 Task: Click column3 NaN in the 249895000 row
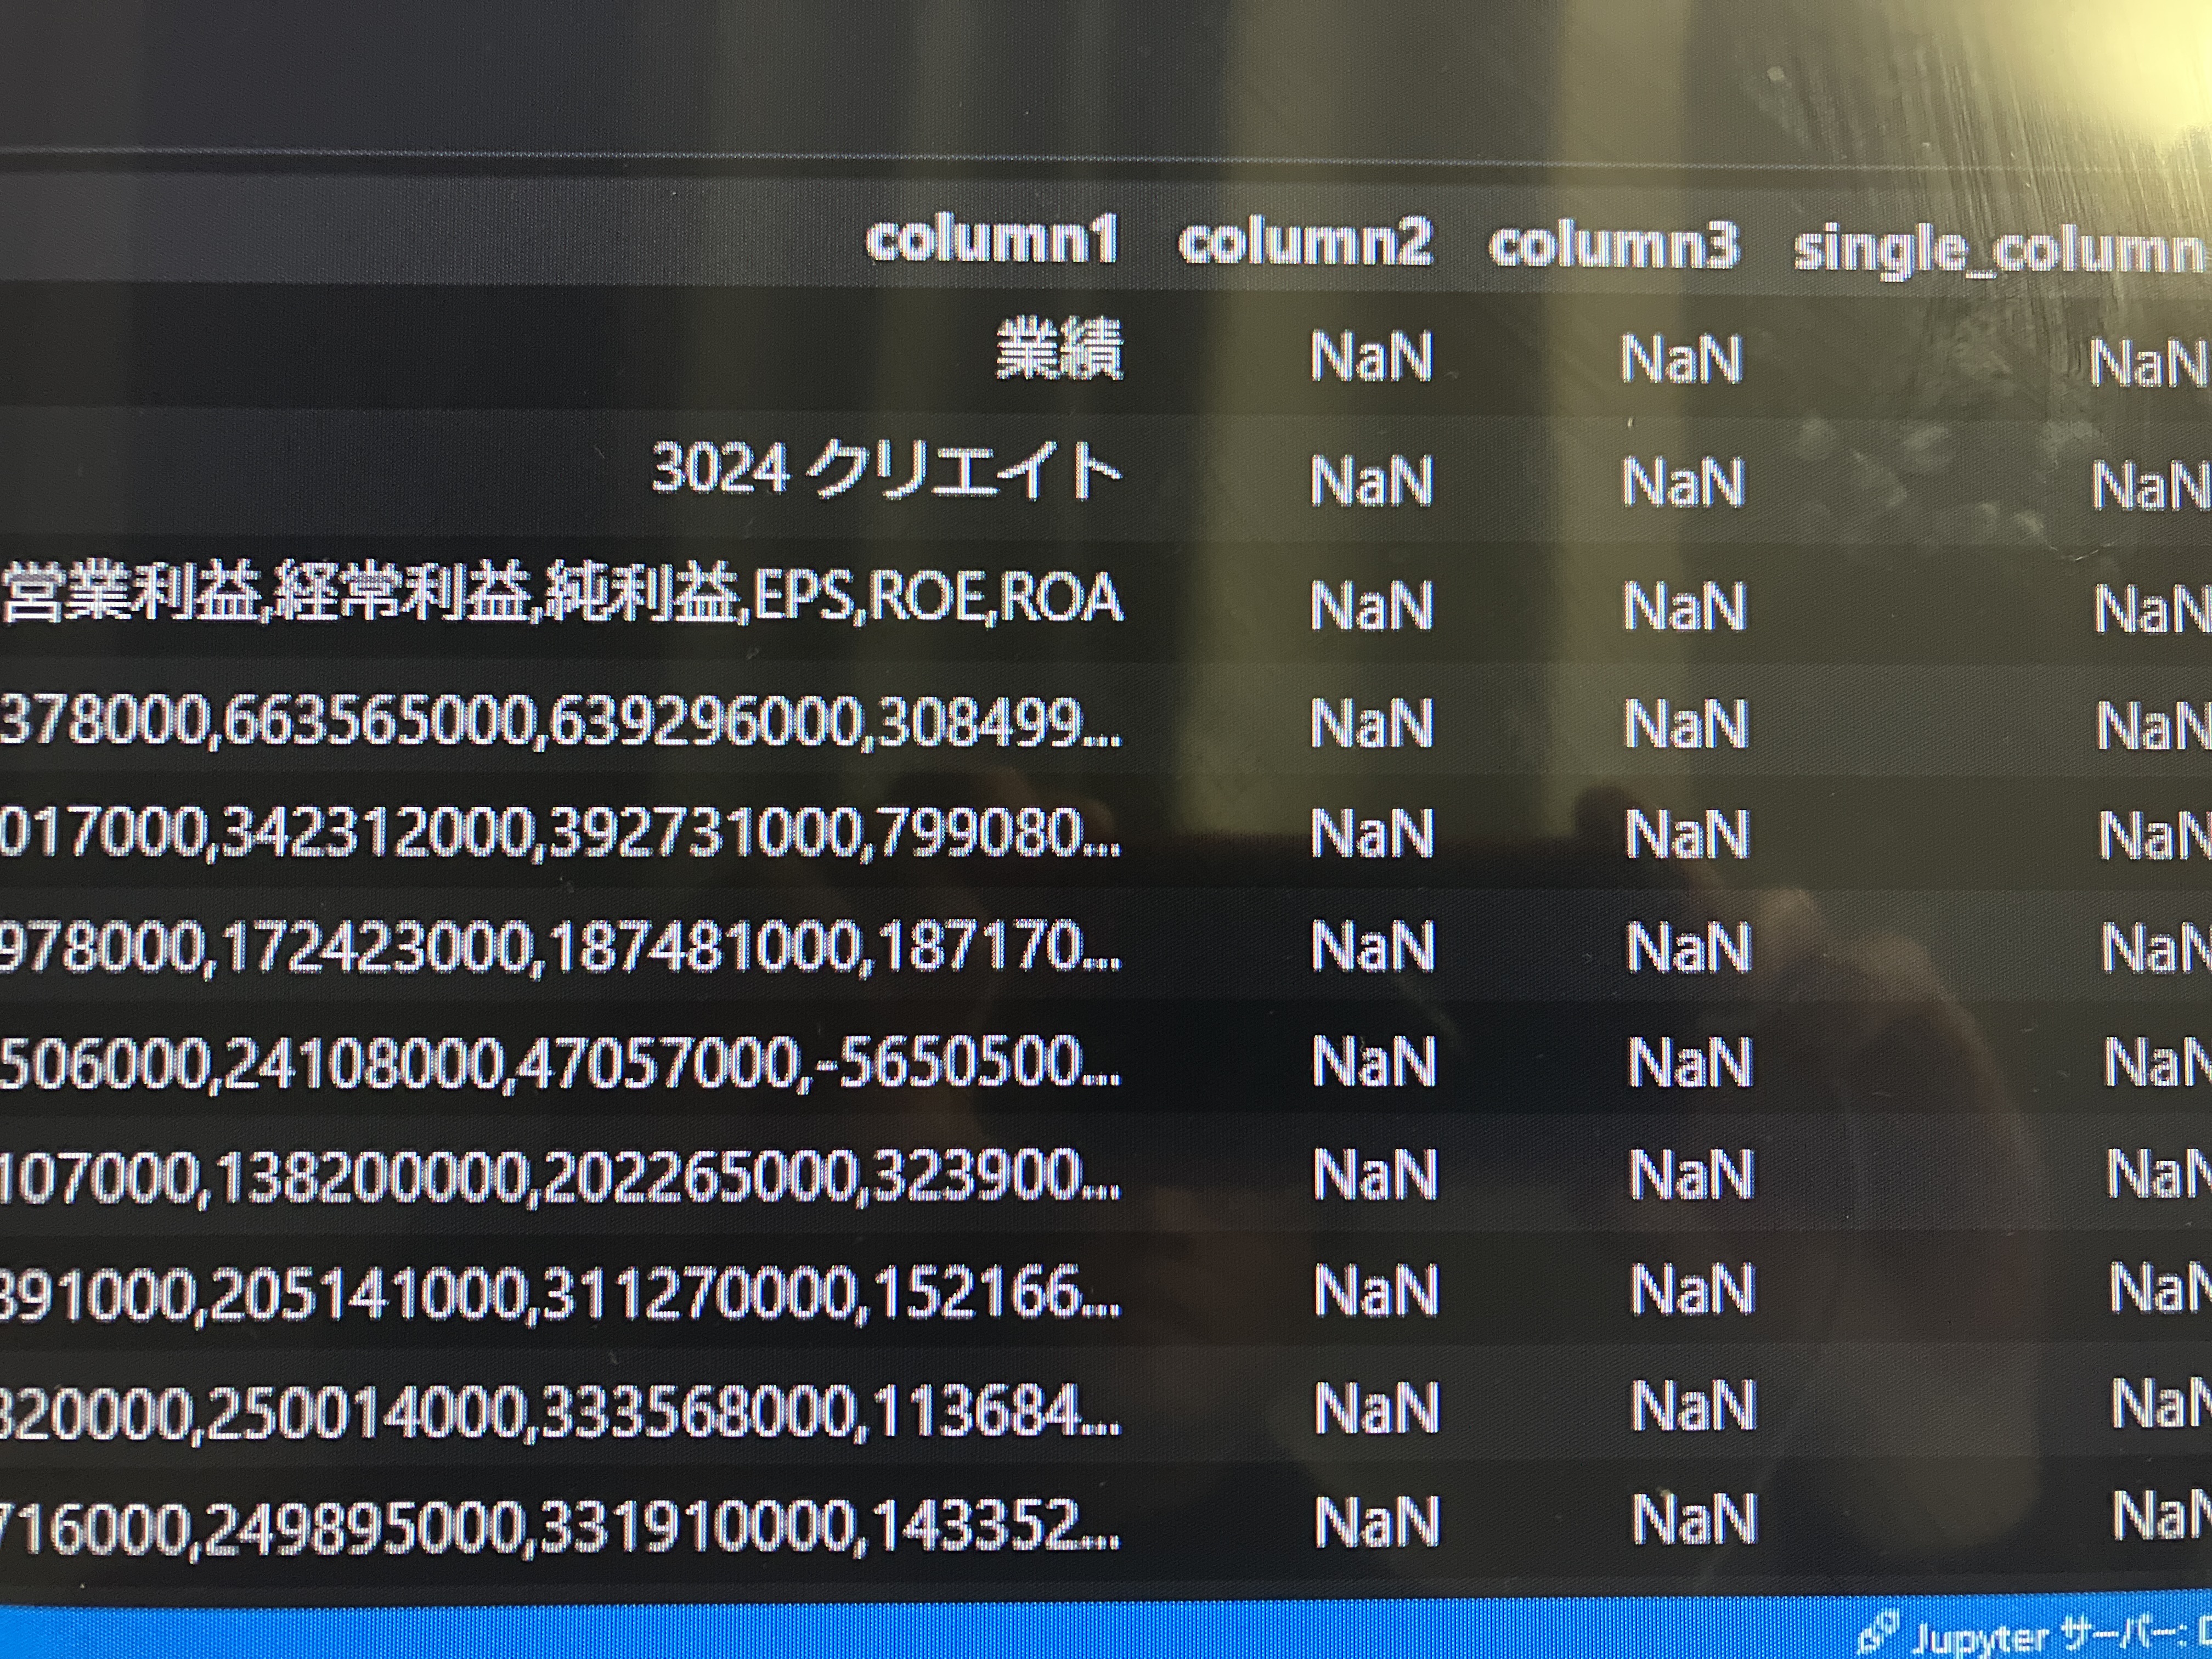coord(1694,1520)
